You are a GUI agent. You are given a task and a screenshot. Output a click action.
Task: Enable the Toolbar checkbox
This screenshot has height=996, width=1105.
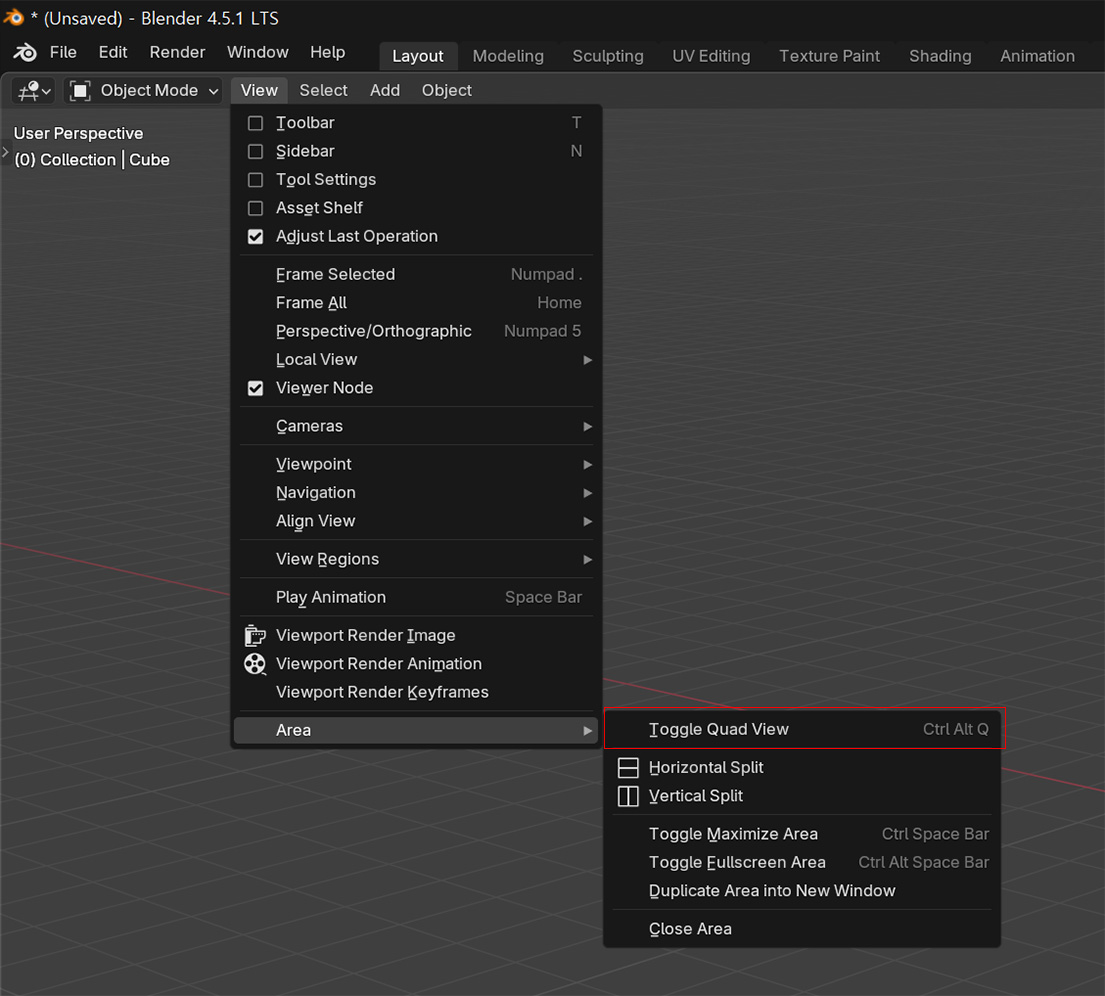(256, 123)
